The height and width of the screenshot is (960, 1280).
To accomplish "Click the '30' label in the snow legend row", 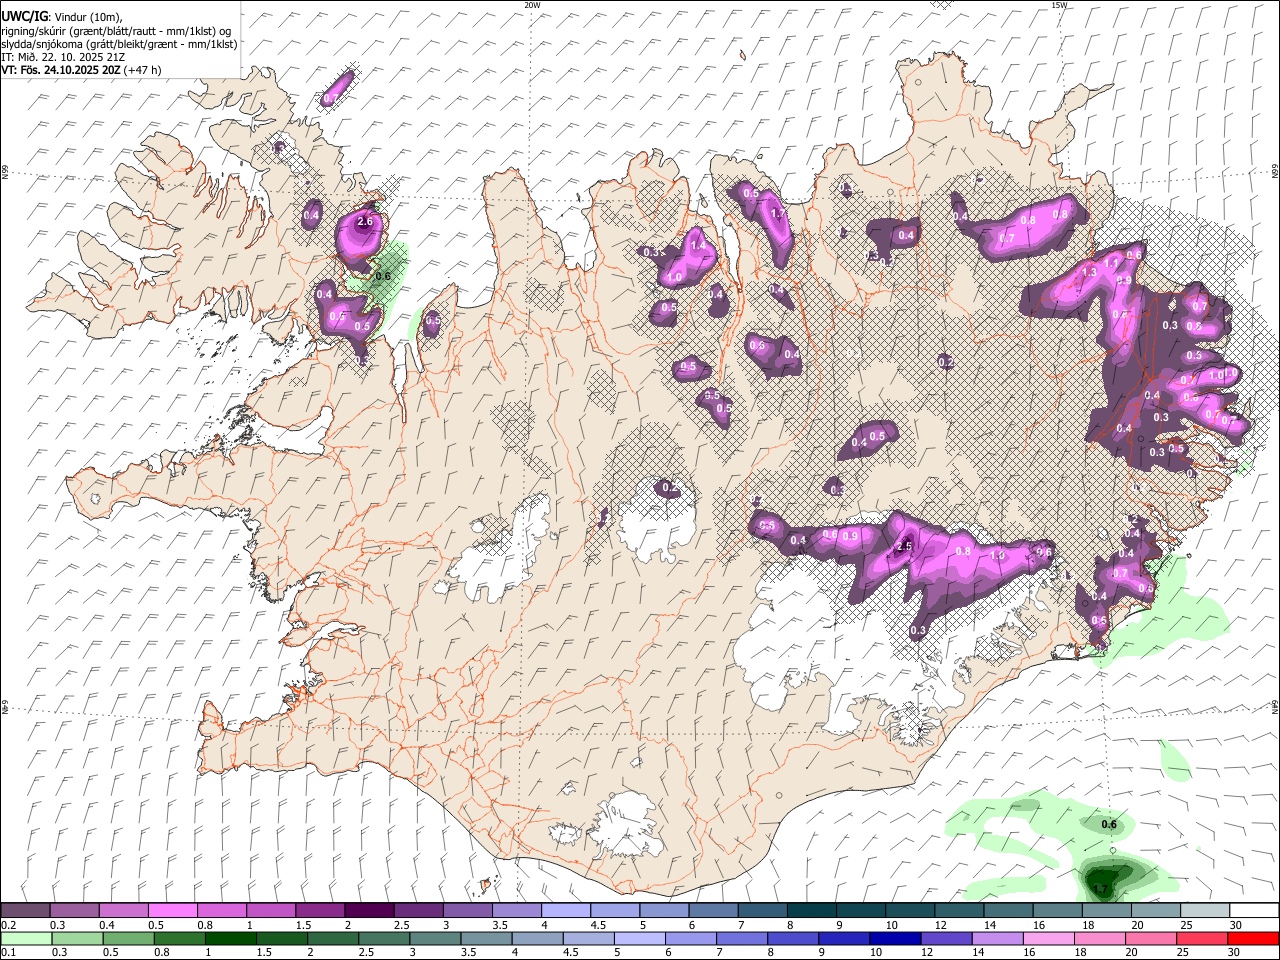I will [x=1236, y=926].
